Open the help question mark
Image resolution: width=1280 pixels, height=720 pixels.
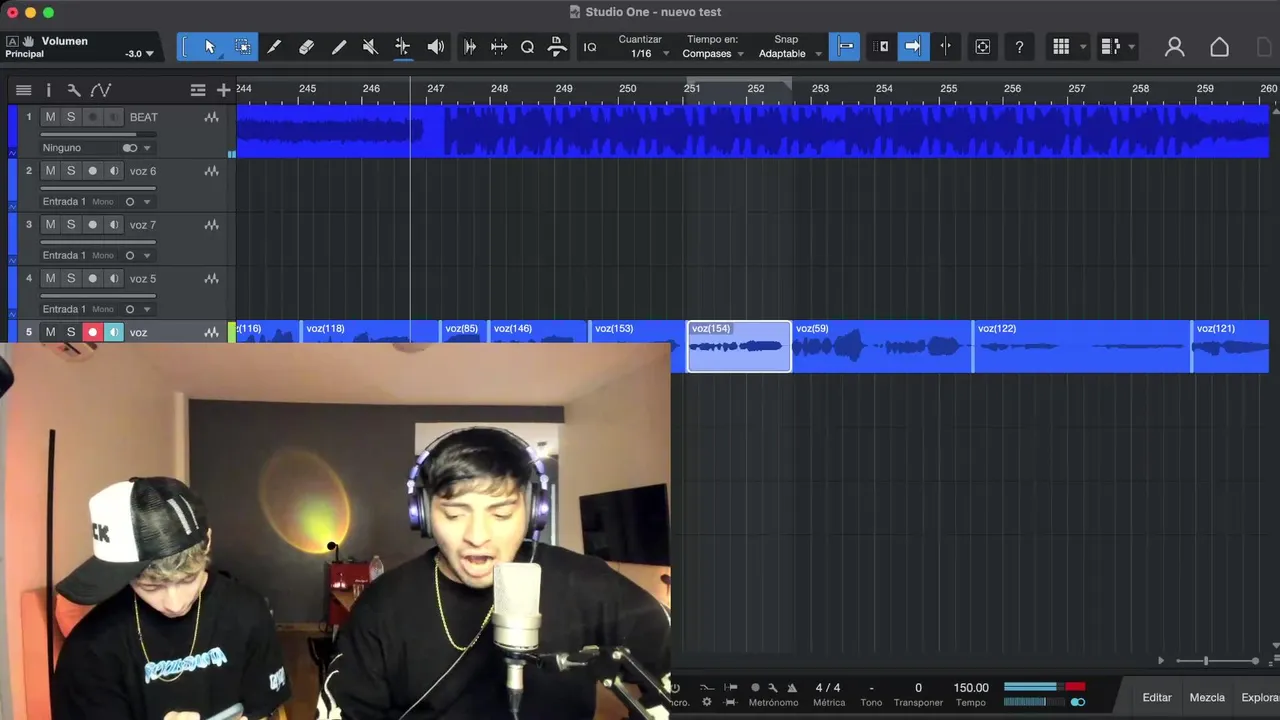point(1019,47)
